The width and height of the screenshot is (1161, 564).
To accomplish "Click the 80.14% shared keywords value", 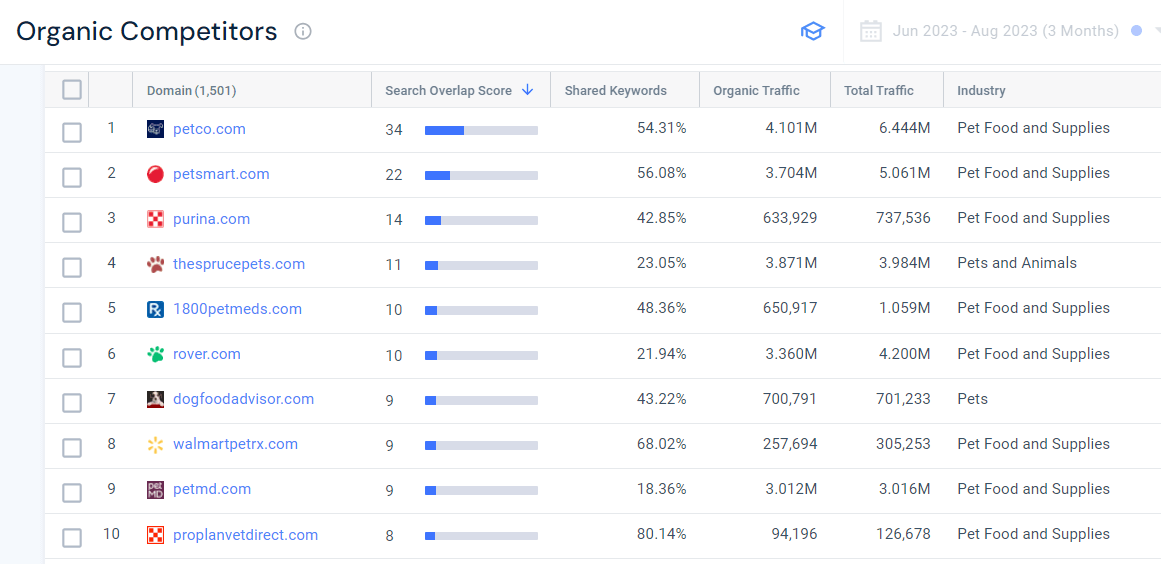I will pos(661,534).
